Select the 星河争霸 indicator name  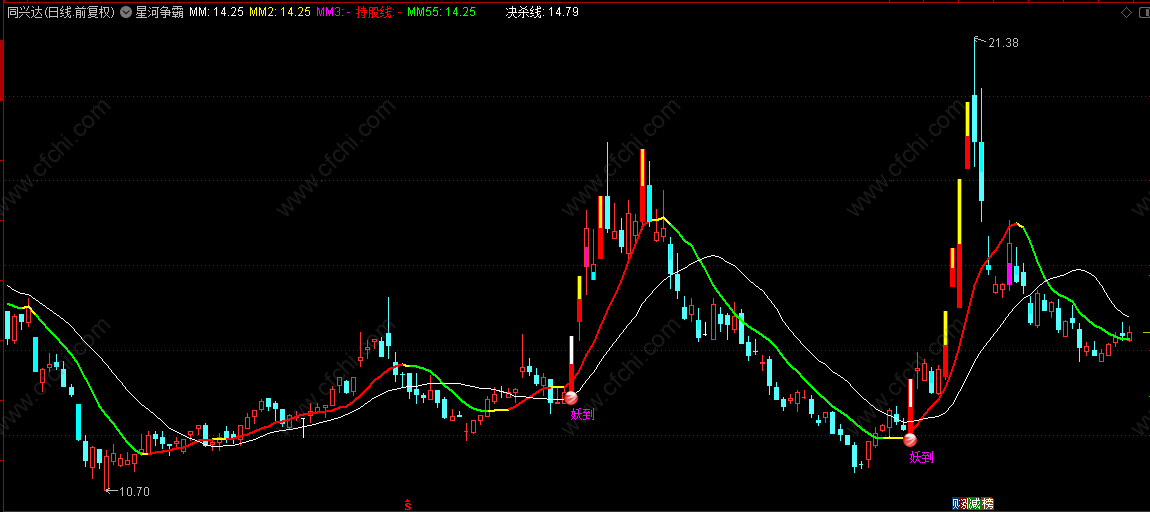click(160, 12)
